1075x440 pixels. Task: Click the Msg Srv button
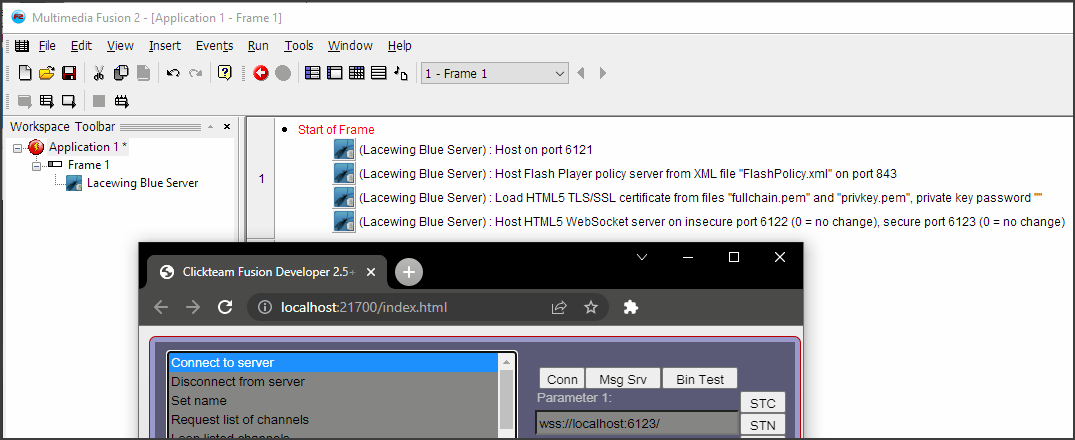pyautogui.click(x=623, y=379)
